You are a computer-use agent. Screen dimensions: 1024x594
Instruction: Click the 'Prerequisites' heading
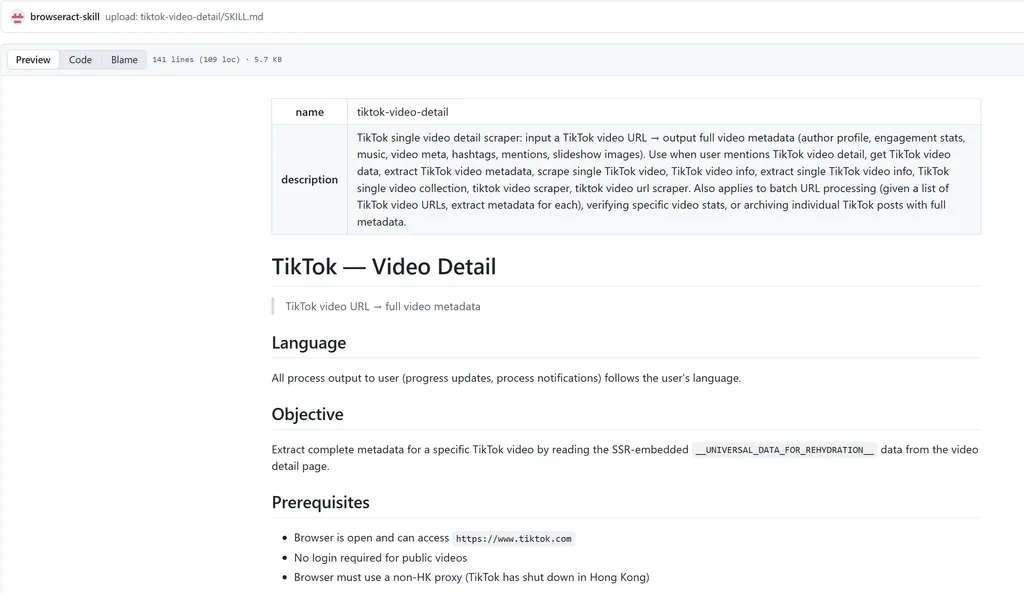(321, 502)
